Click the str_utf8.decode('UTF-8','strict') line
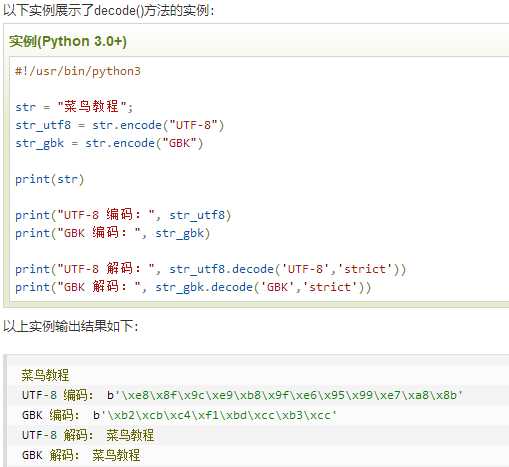Viewport: 509px width, 467px height. click(211, 269)
